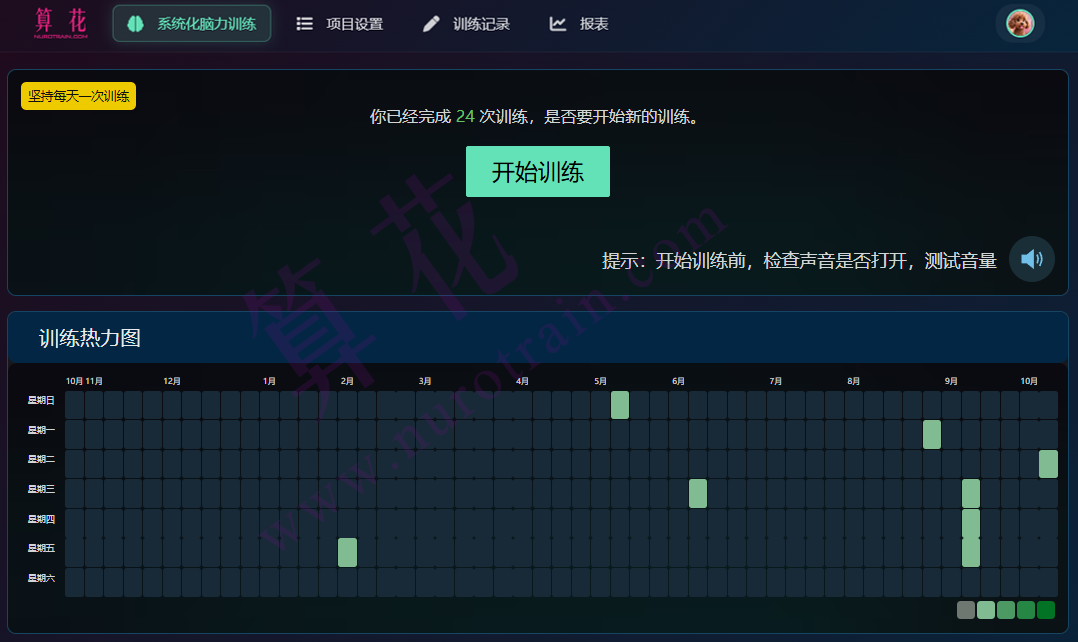1078x642 pixels.
Task: Click the 开始训练 button
Action: point(537,171)
